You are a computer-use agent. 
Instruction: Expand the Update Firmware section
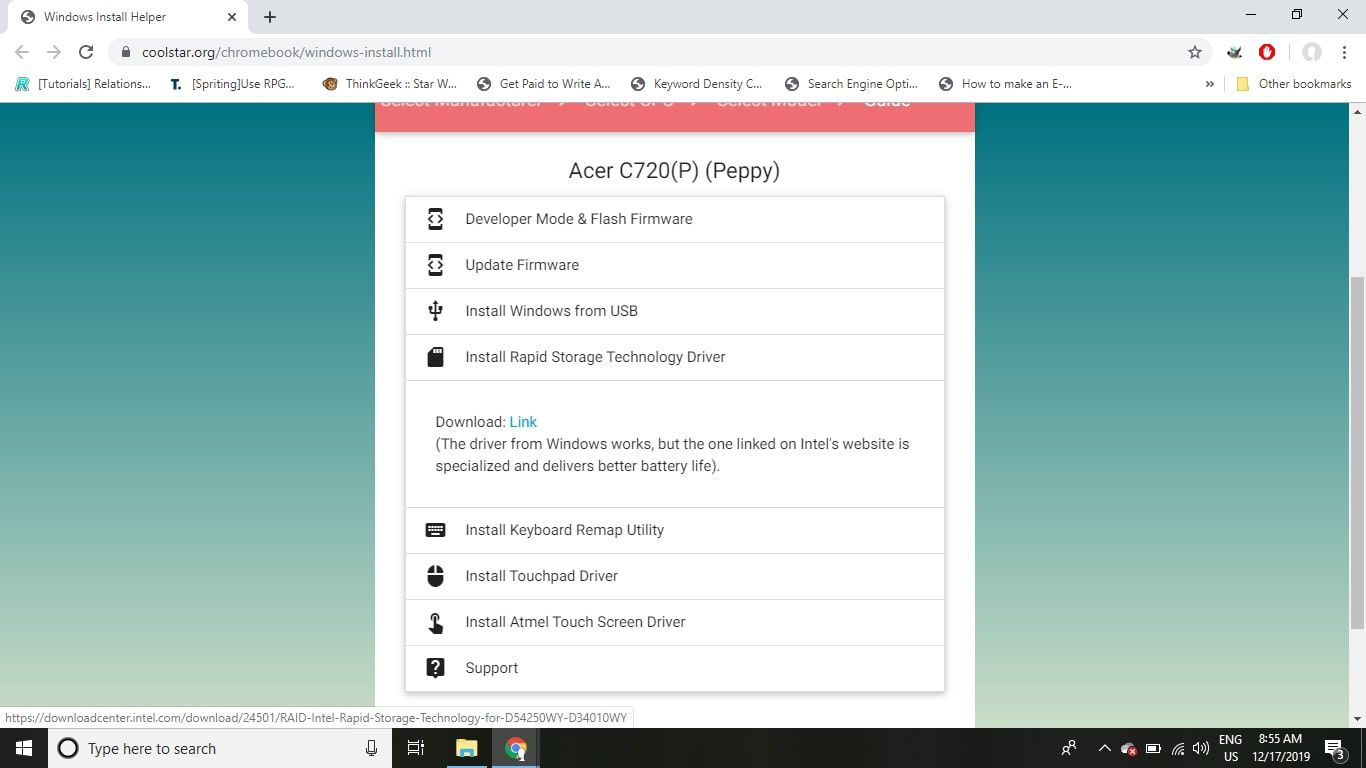675,265
